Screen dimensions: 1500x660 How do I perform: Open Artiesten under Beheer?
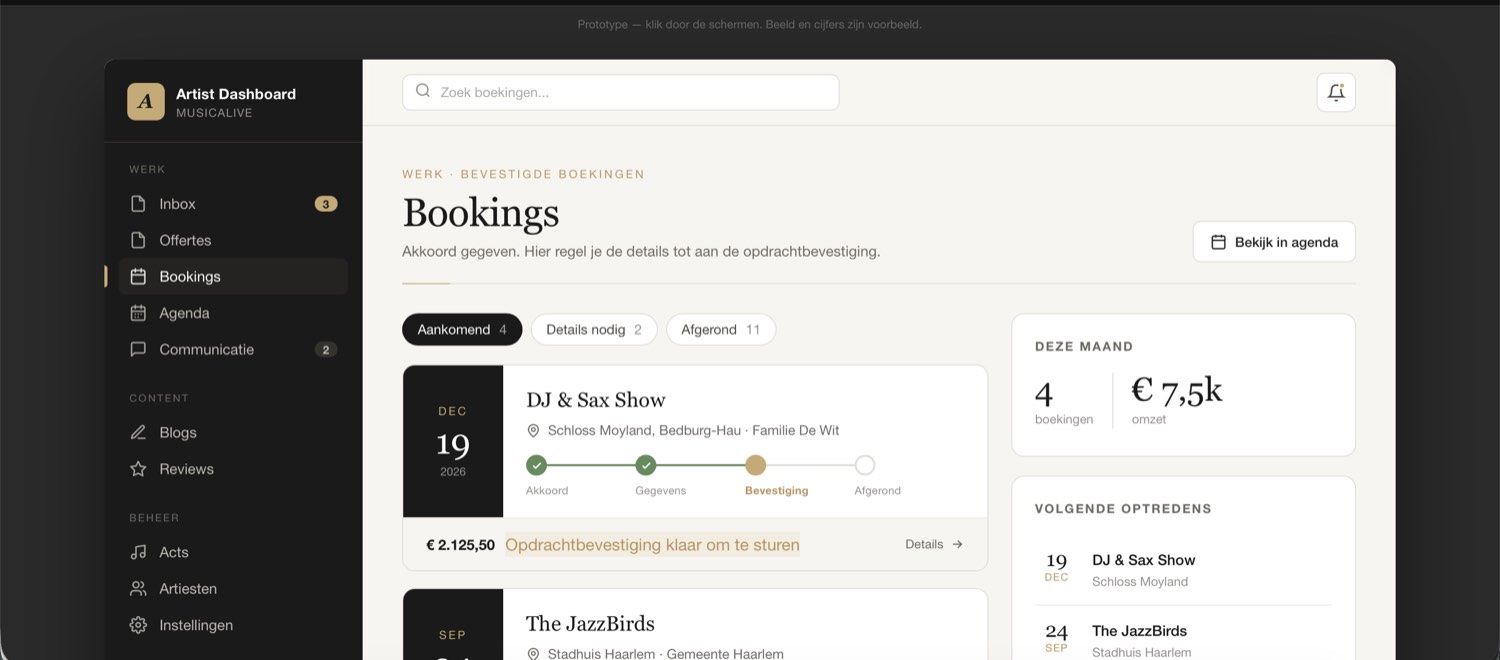[233, 589]
